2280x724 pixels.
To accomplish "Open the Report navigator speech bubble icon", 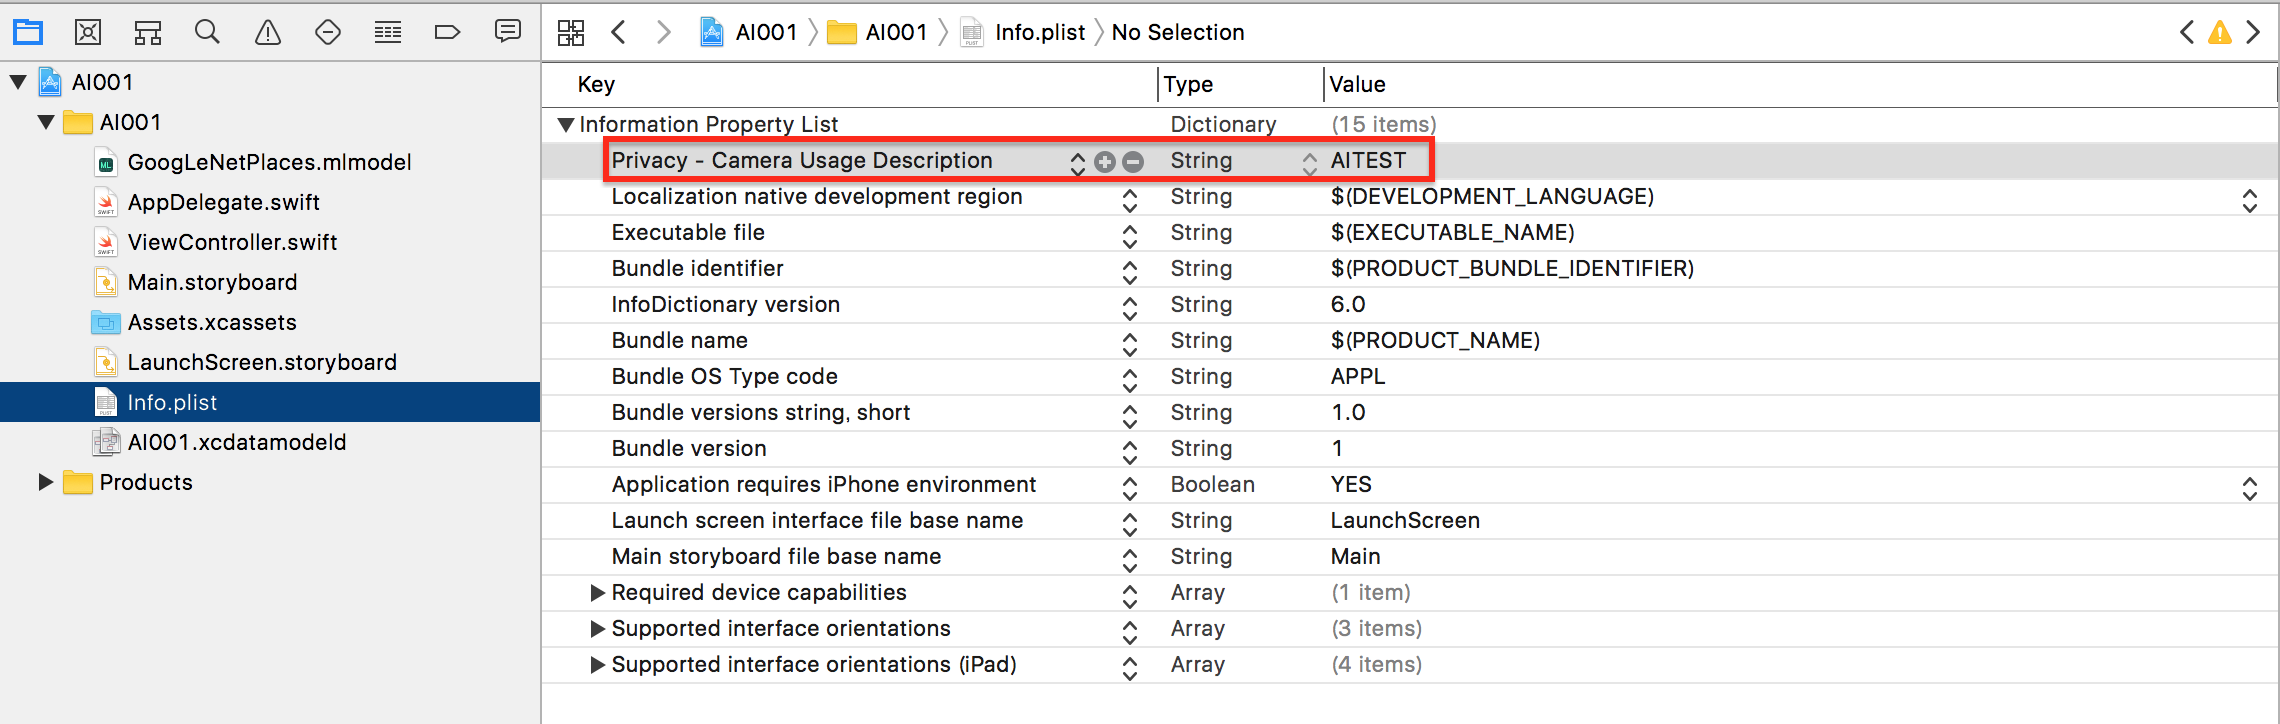I will (508, 32).
